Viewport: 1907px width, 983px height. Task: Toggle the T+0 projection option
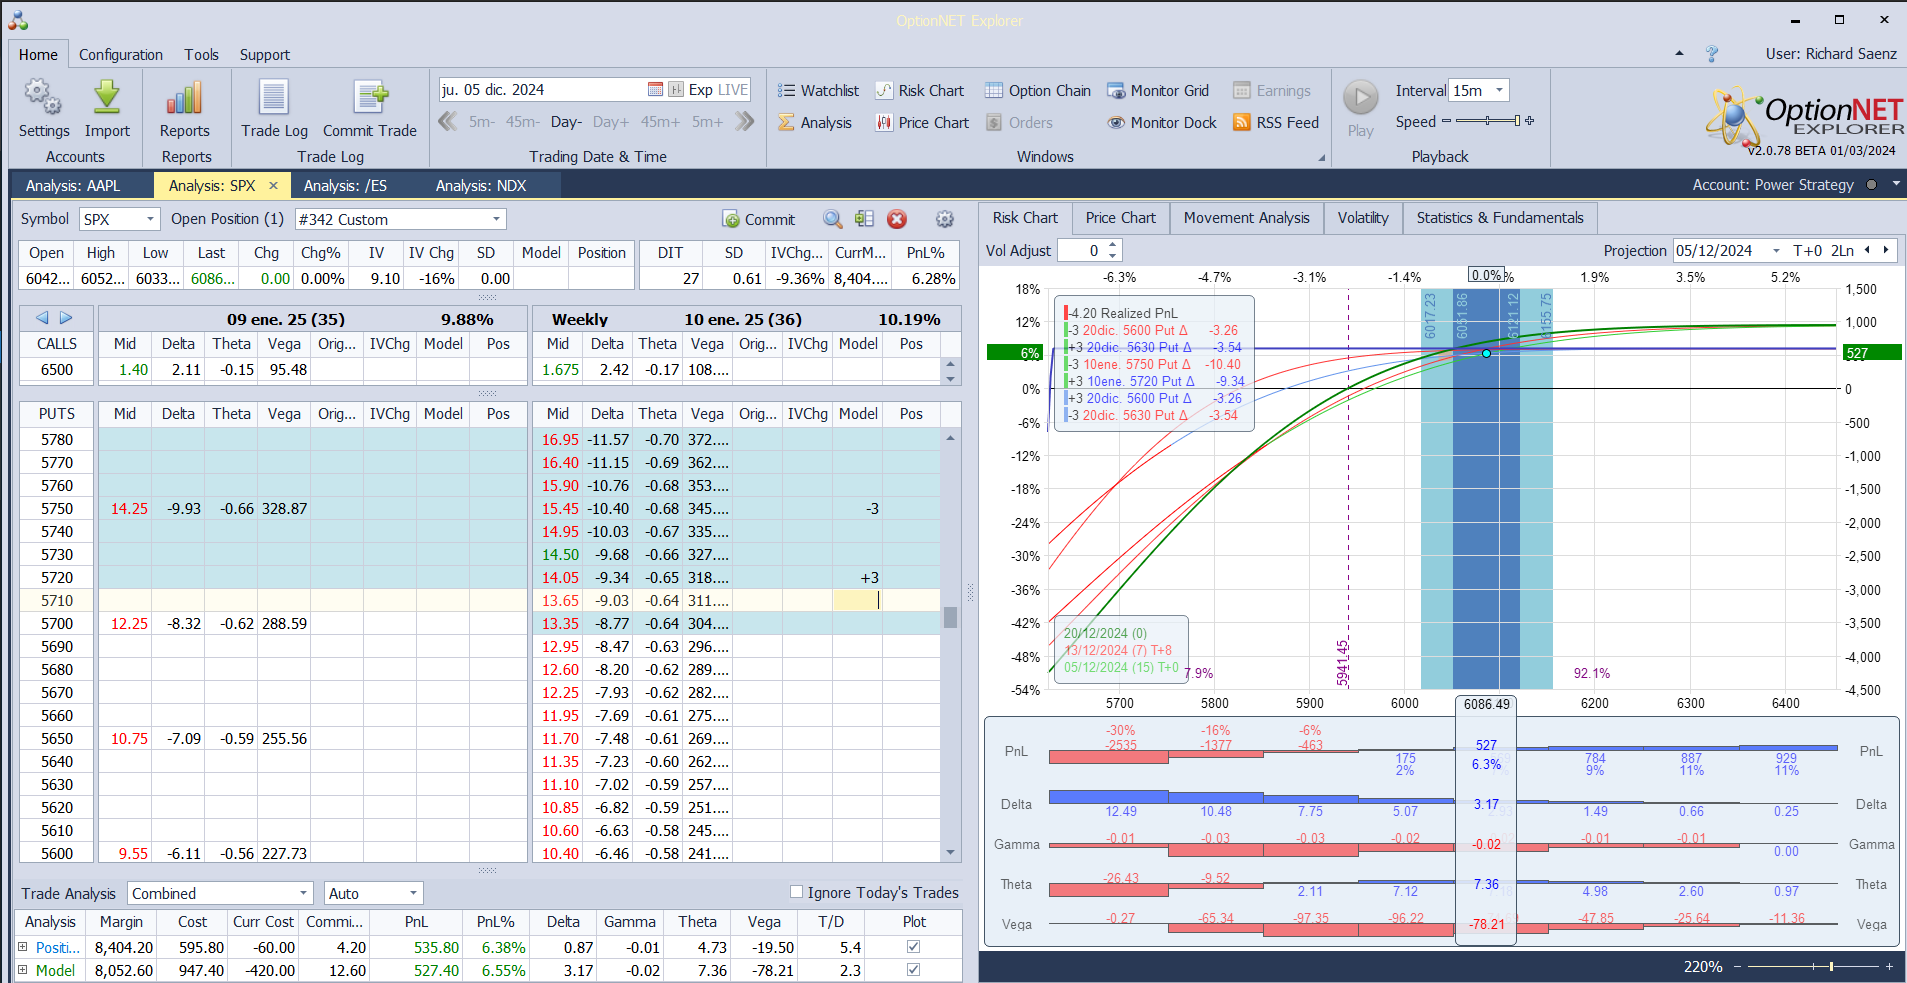click(1808, 251)
